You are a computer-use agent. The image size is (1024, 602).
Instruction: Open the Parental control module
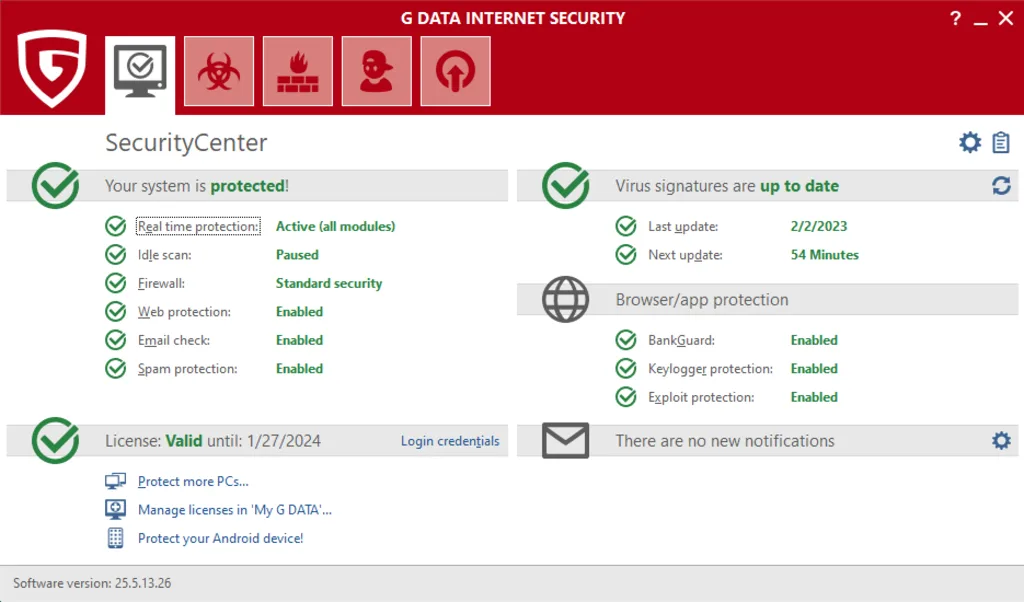[x=376, y=70]
